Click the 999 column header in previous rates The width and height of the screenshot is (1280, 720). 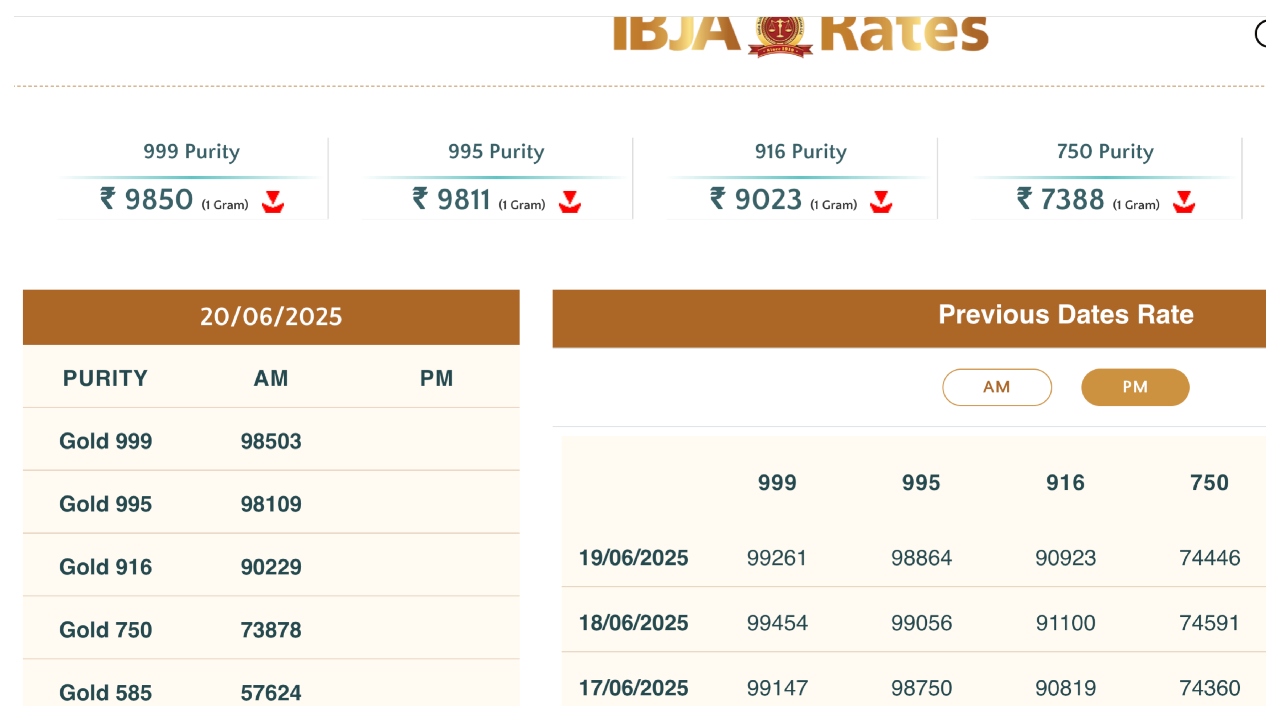pyautogui.click(x=777, y=483)
